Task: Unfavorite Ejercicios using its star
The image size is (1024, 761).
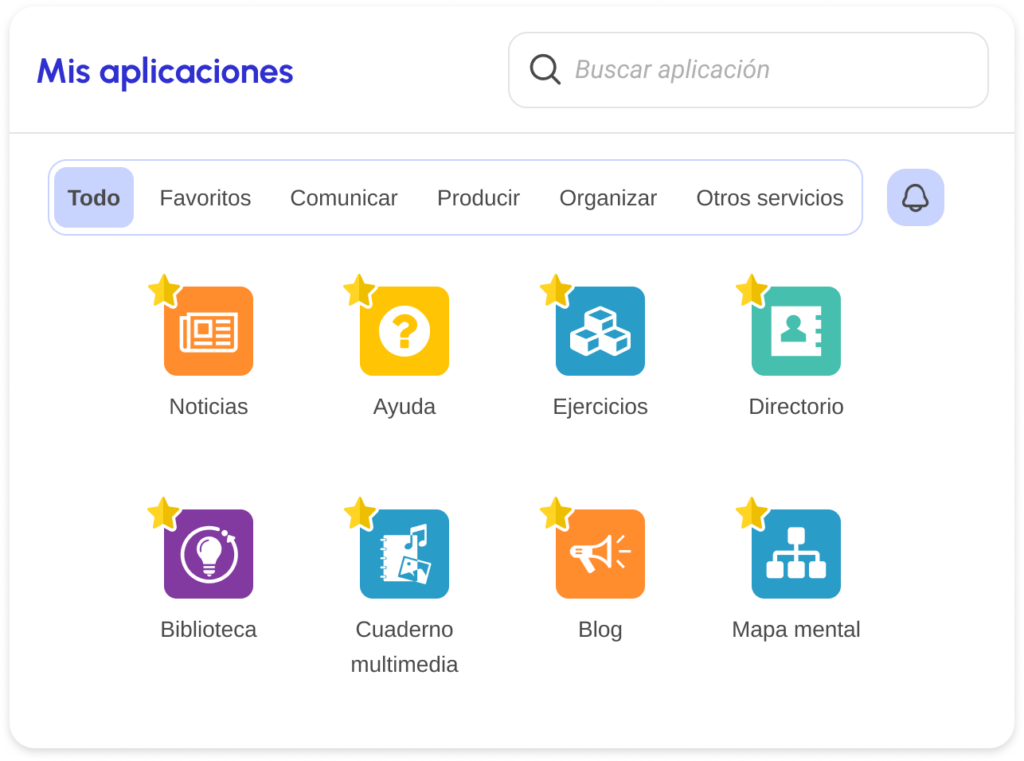Action: click(556, 290)
